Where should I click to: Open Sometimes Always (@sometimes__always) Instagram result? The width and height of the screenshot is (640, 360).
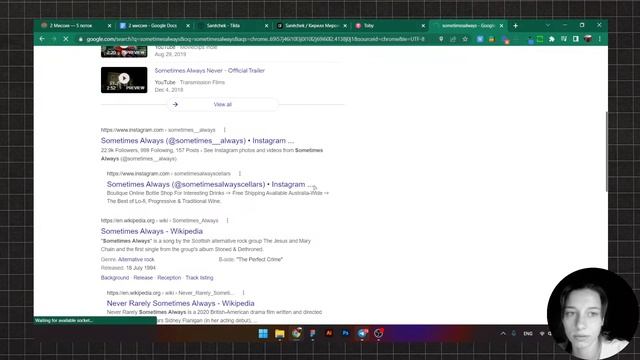click(197, 140)
